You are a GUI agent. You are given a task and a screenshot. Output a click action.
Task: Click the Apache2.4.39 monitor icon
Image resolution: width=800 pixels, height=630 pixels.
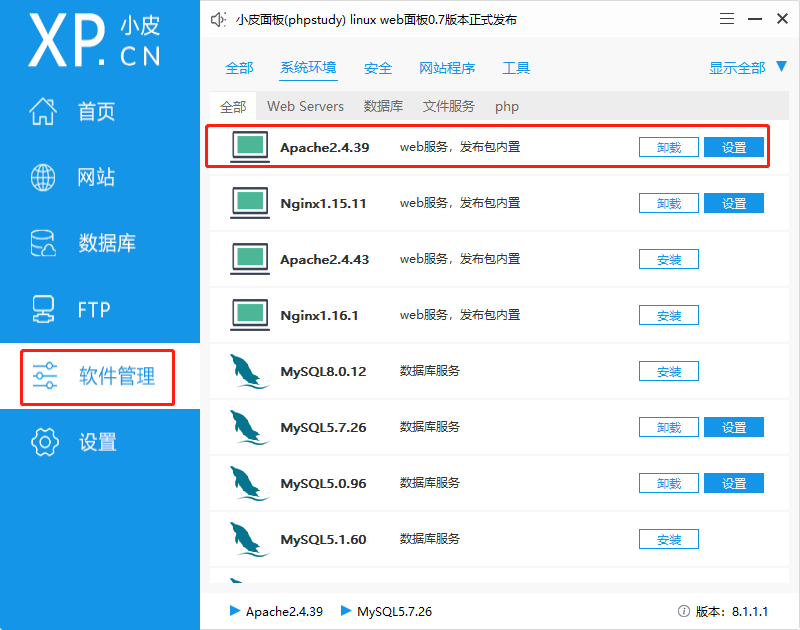250,147
